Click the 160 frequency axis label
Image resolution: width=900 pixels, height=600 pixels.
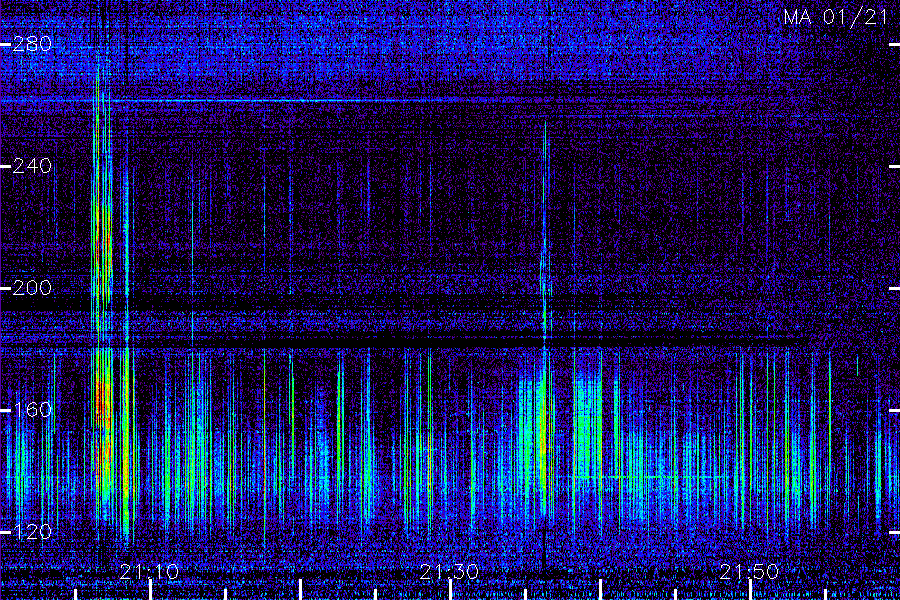click(32, 410)
